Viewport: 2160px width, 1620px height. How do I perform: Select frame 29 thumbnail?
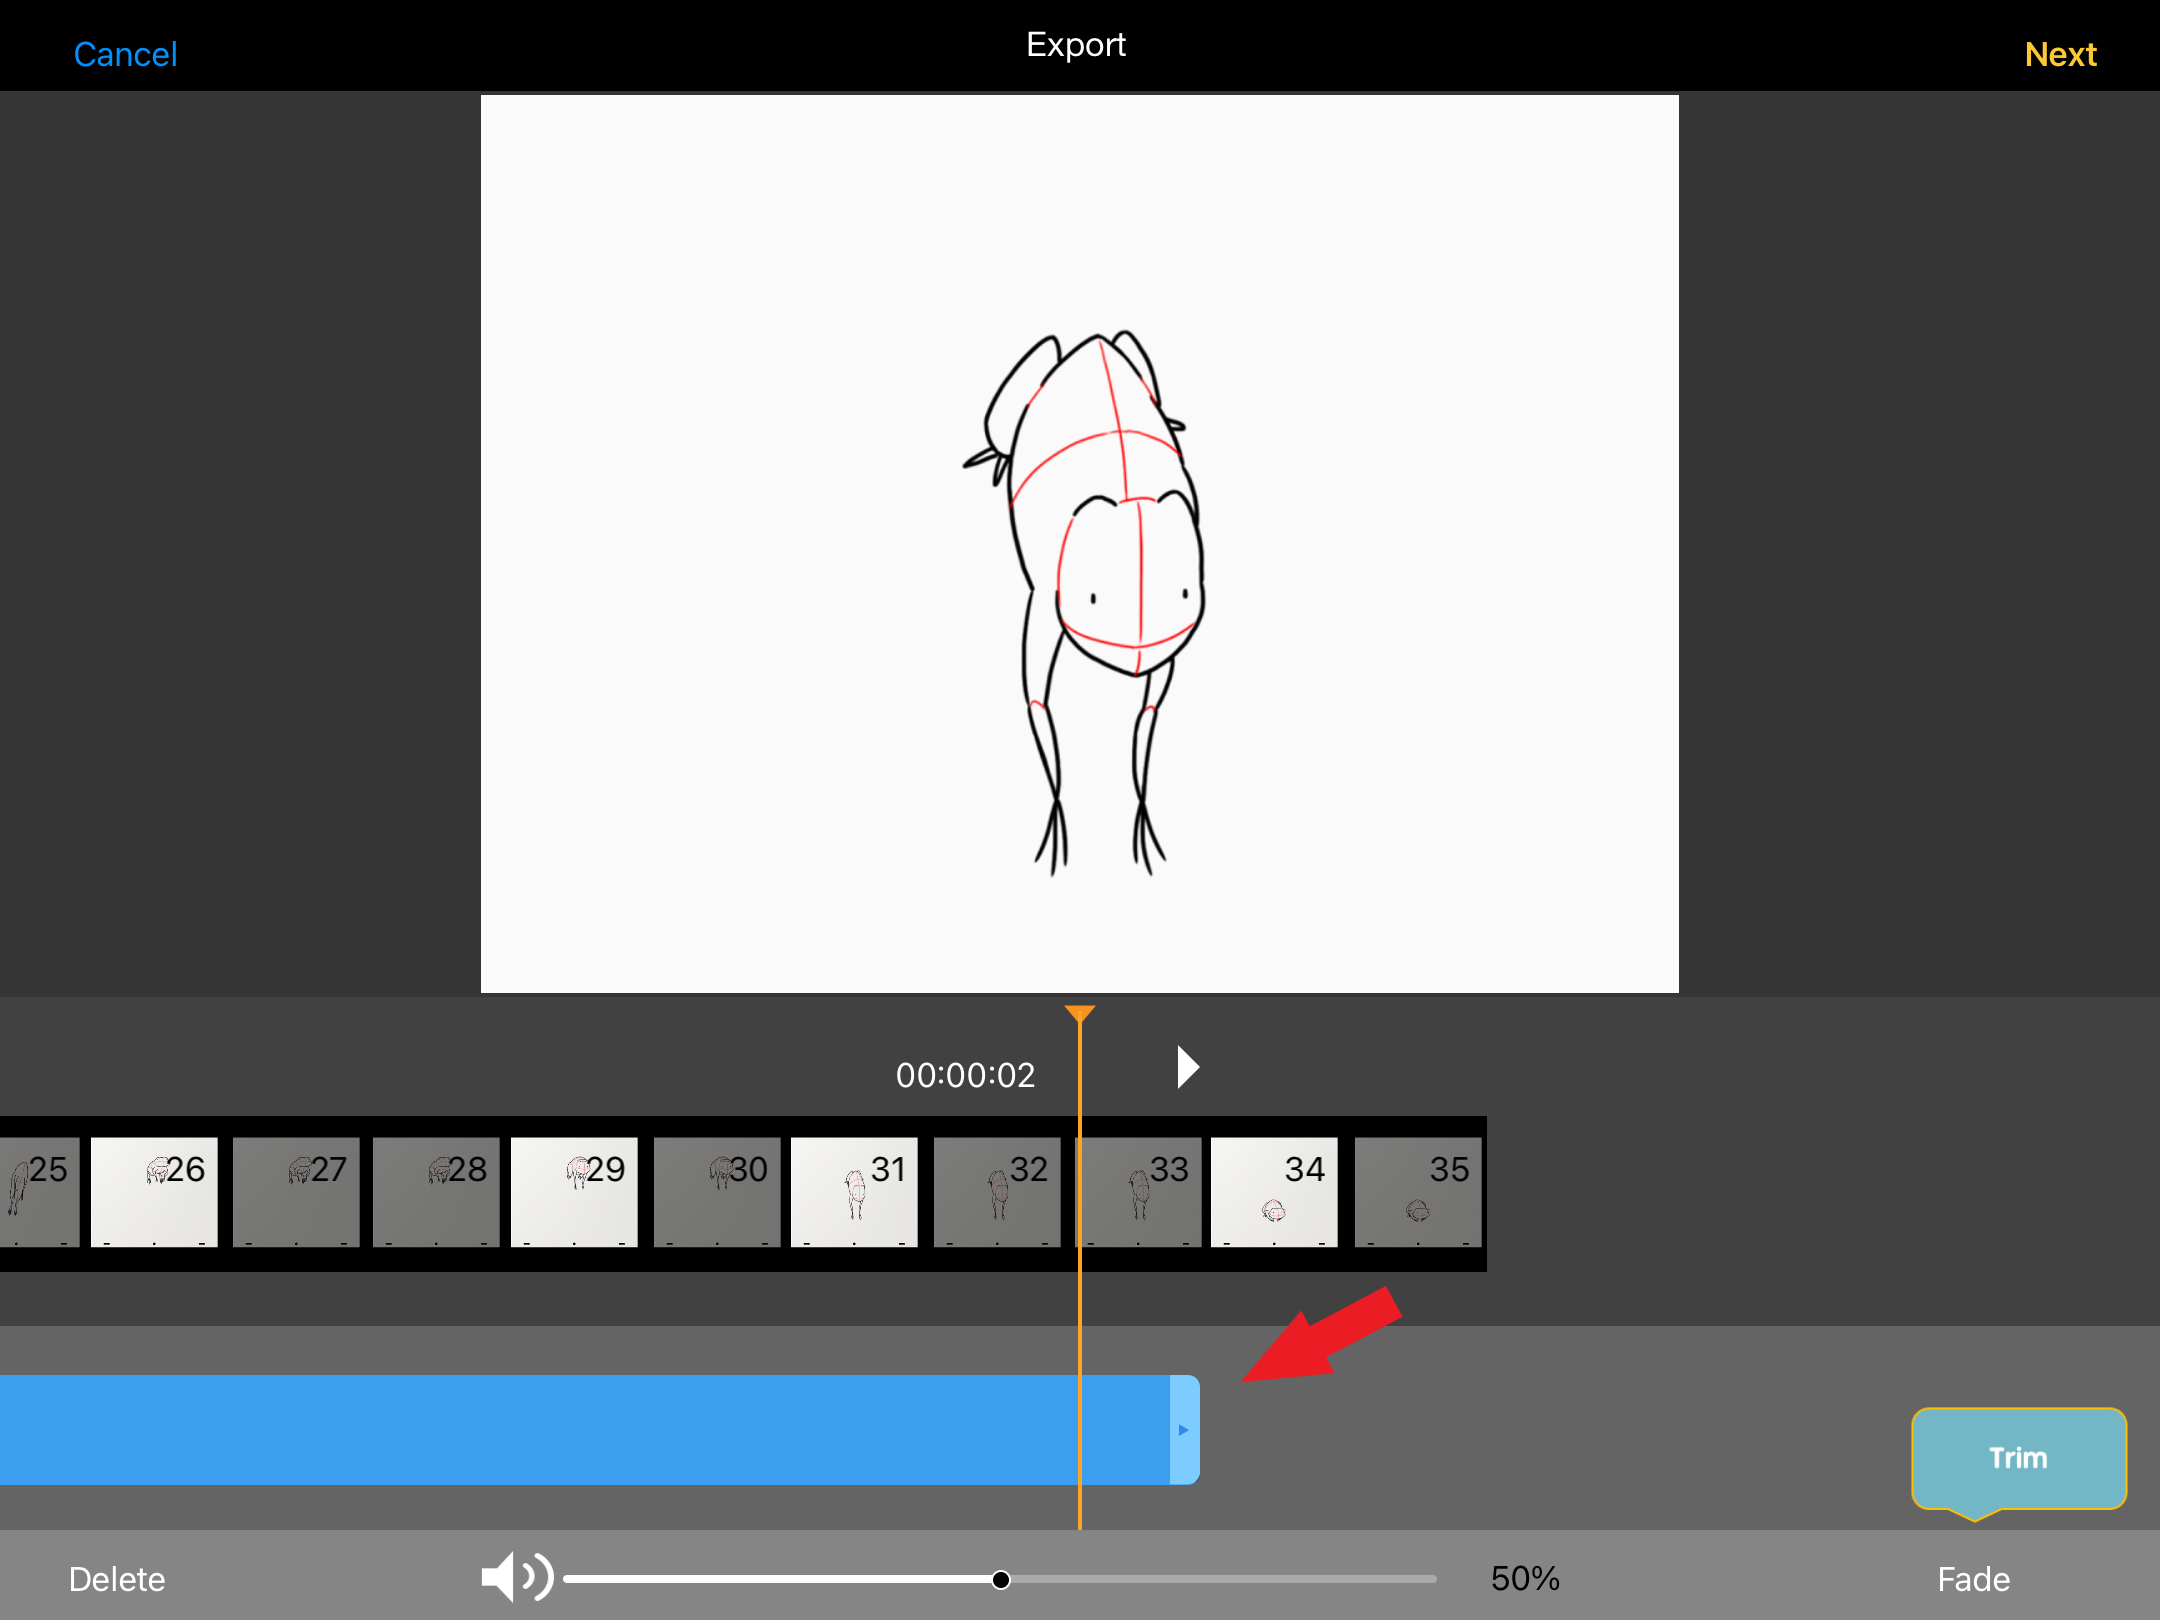pos(574,1192)
